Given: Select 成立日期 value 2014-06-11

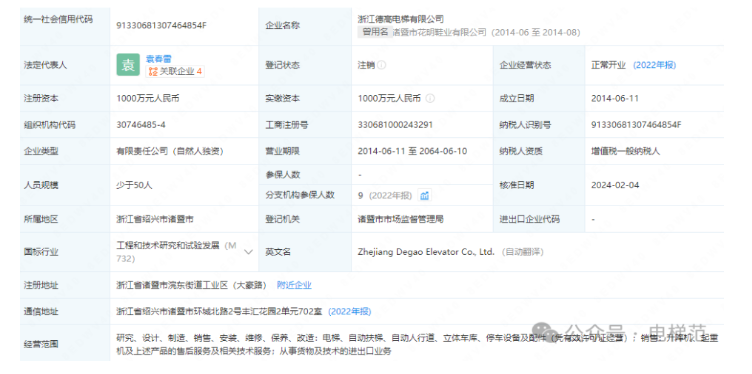Looking at the screenshot, I should 615,98.
